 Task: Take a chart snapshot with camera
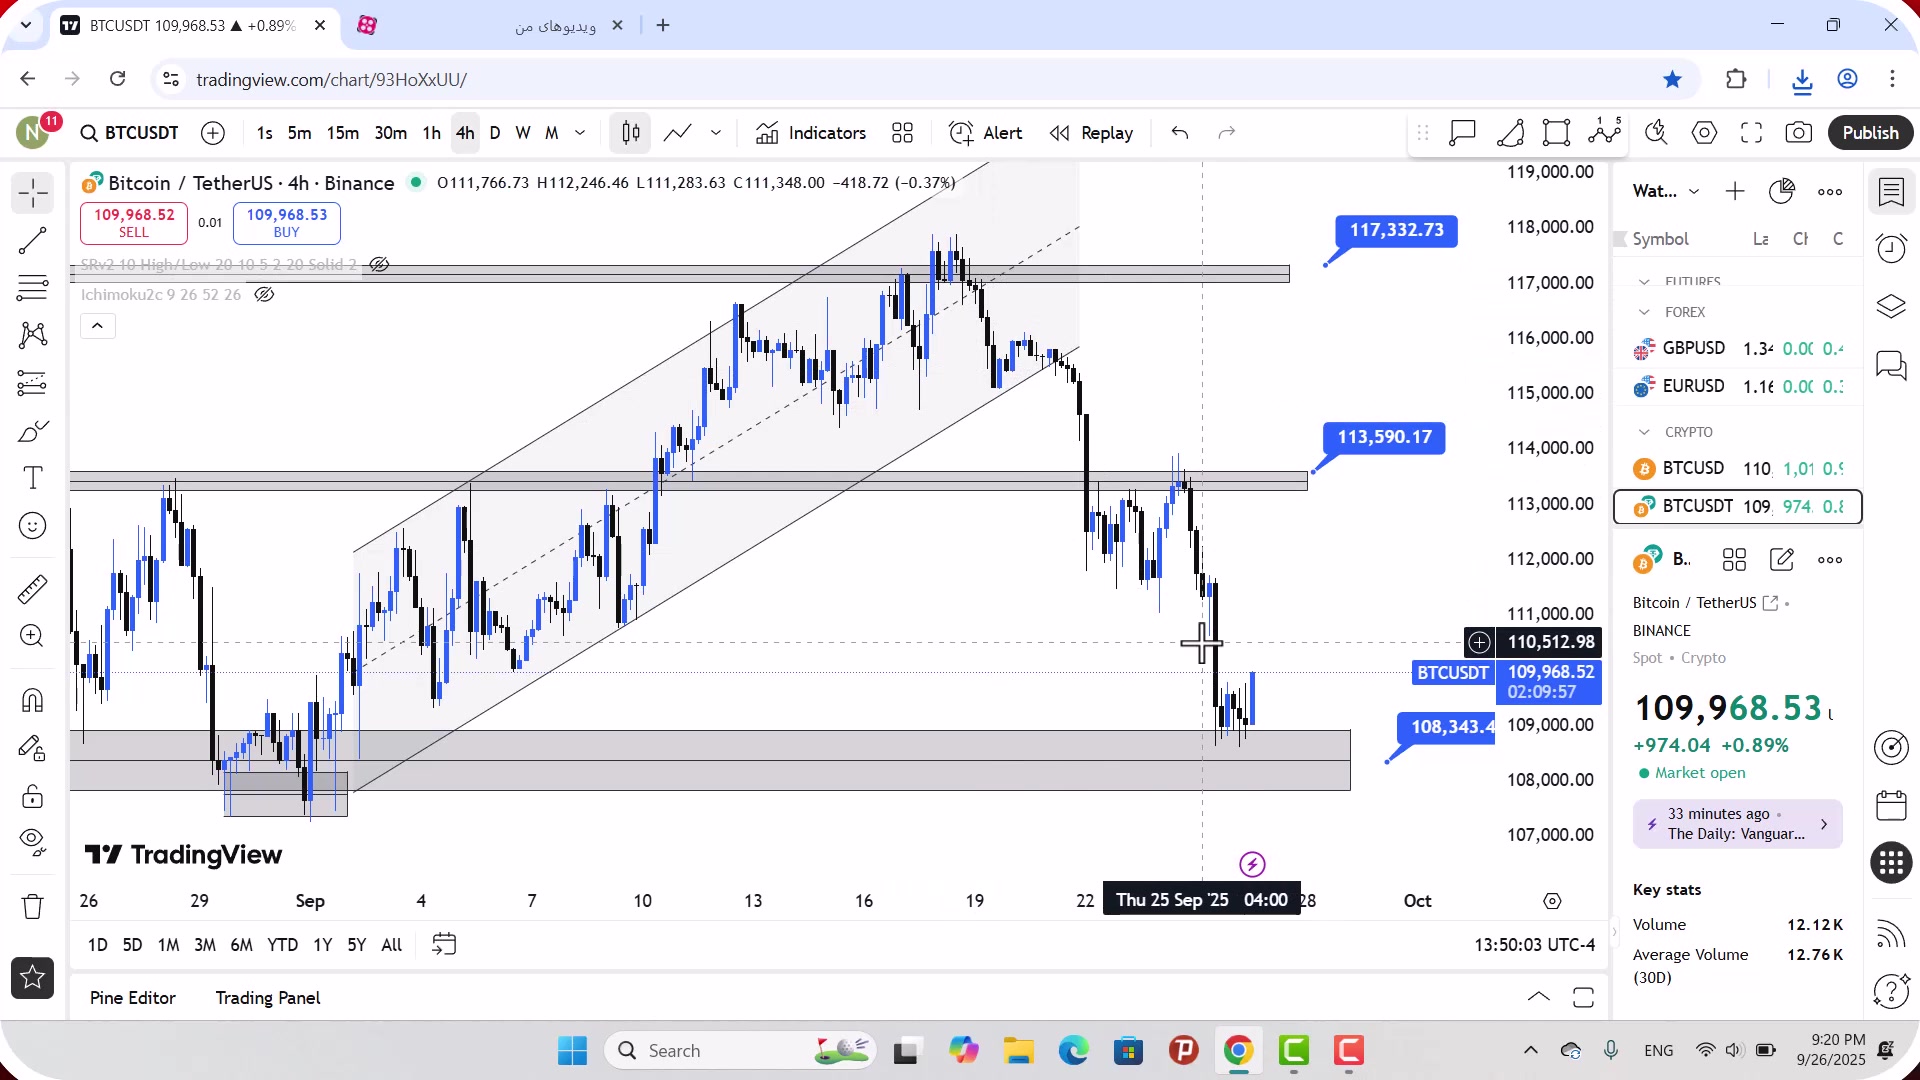coord(1799,133)
